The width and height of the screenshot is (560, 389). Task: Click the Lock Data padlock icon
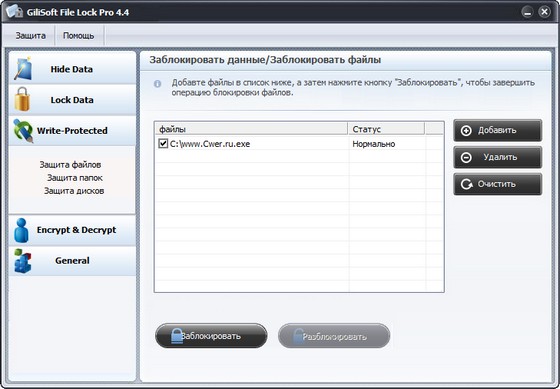(22, 99)
